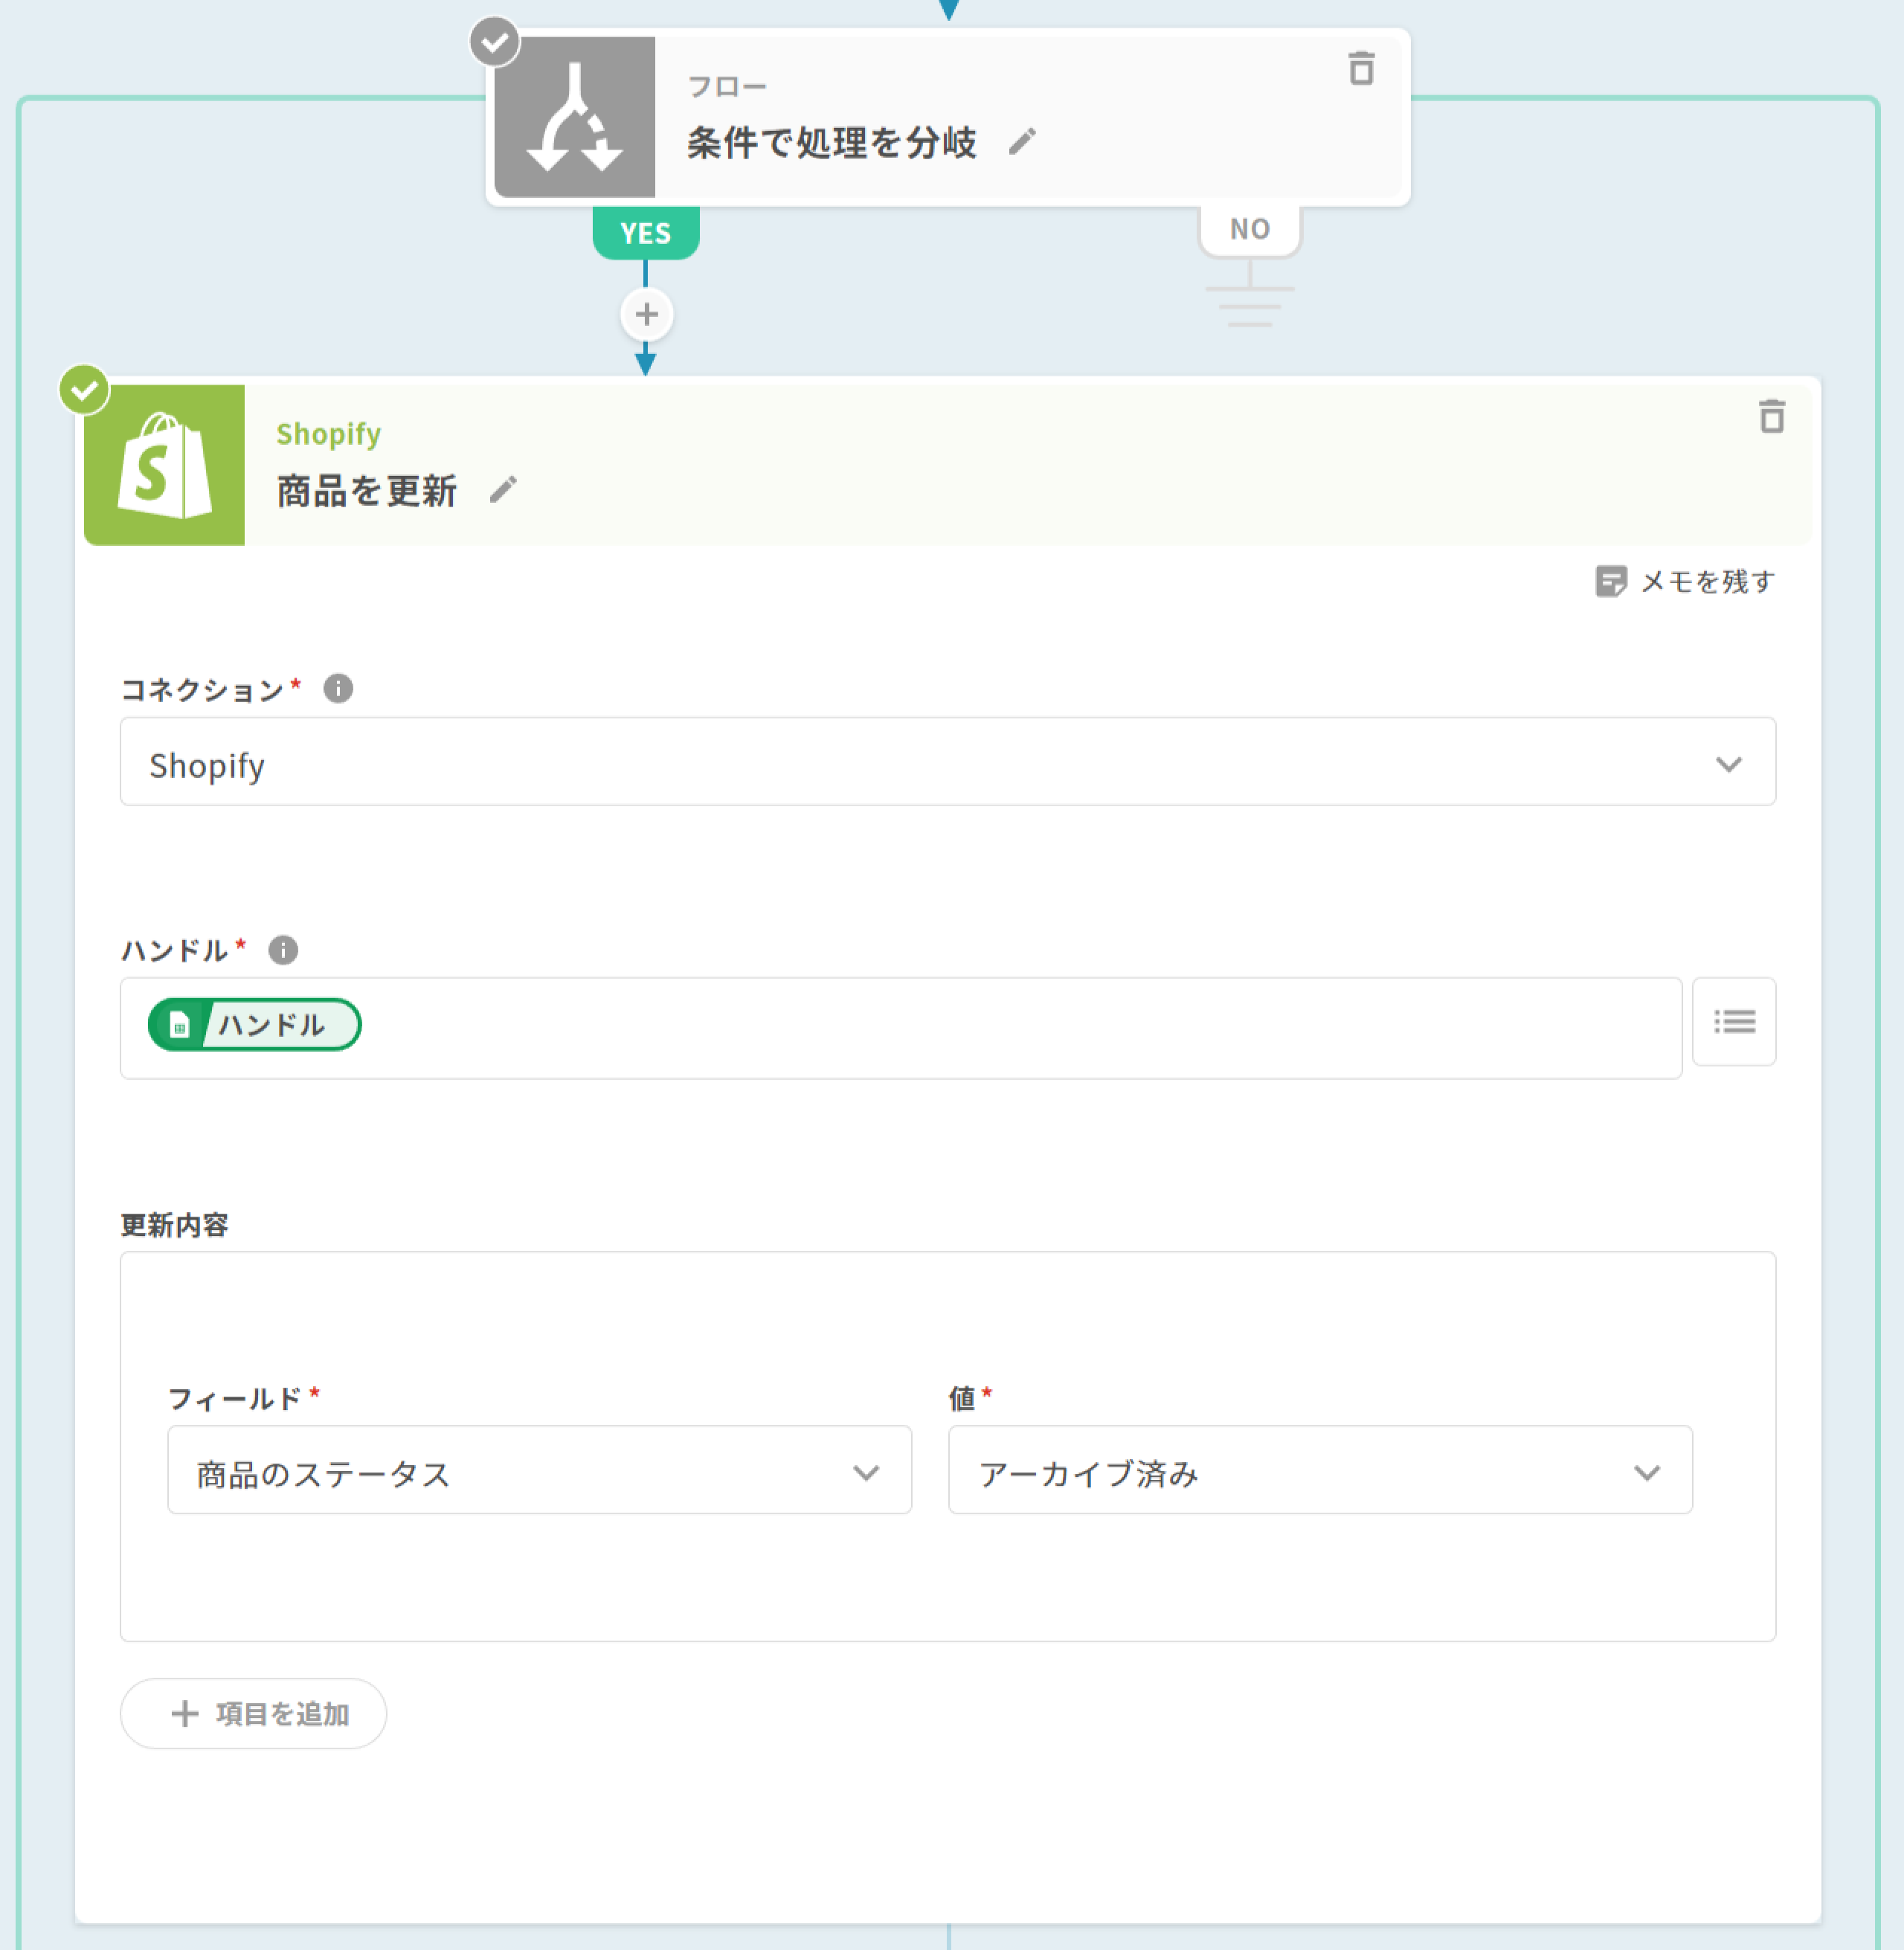Viewport: 1904px width, 1950px height.
Task: Click the green checkmark on Shopify step
Action: point(84,390)
